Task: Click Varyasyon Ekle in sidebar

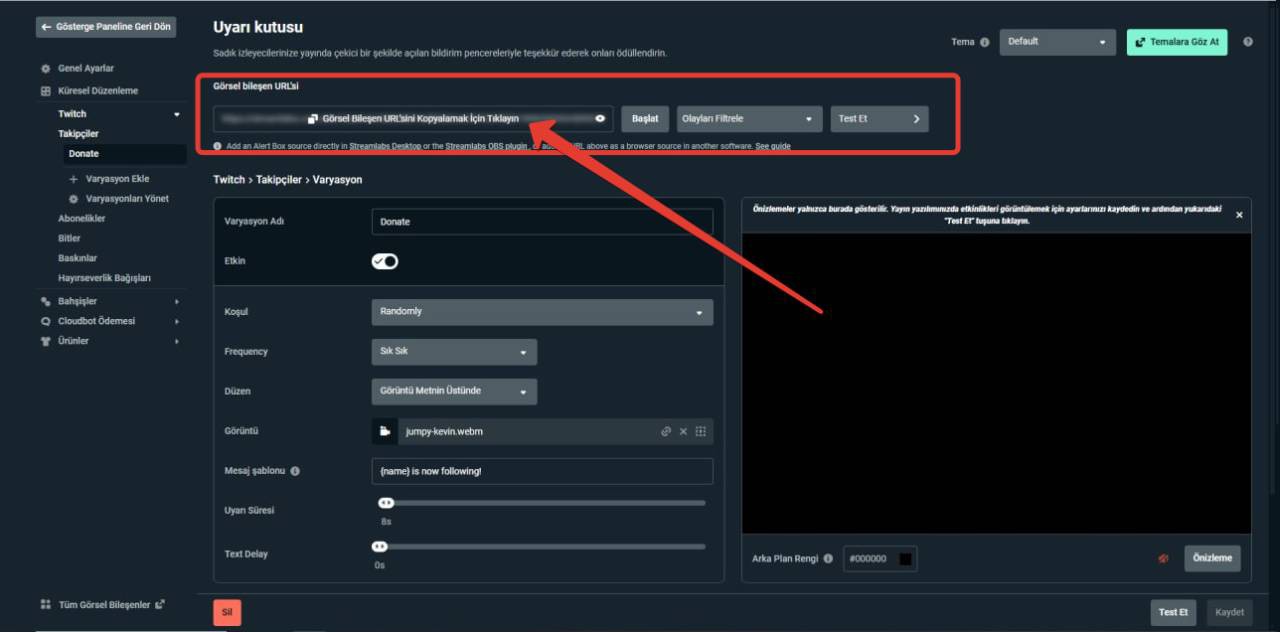Action: pyautogui.click(x=118, y=179)
